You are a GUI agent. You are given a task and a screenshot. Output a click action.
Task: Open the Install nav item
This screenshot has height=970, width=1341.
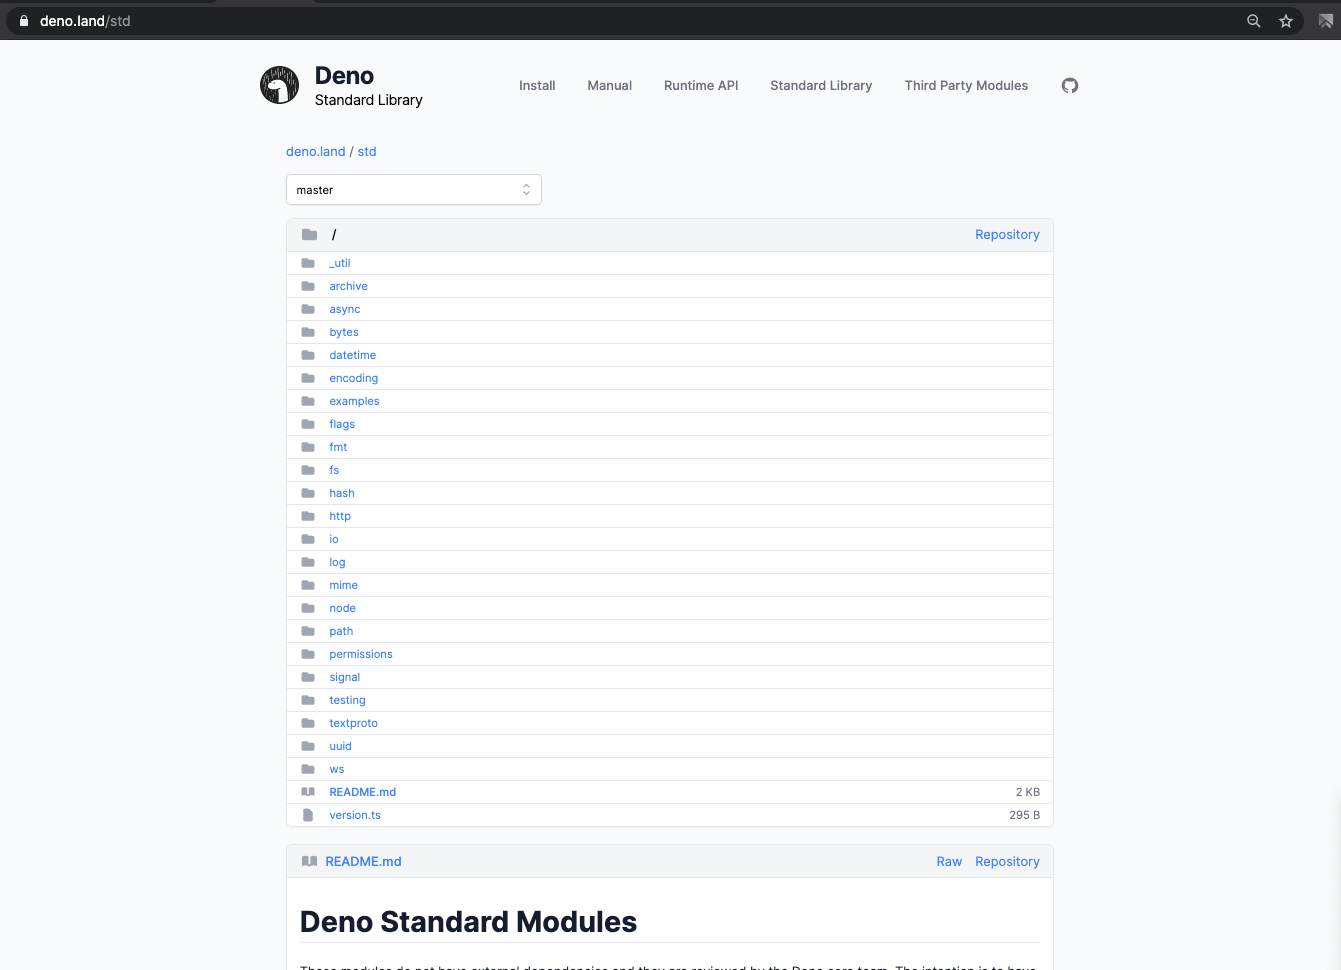537,86
